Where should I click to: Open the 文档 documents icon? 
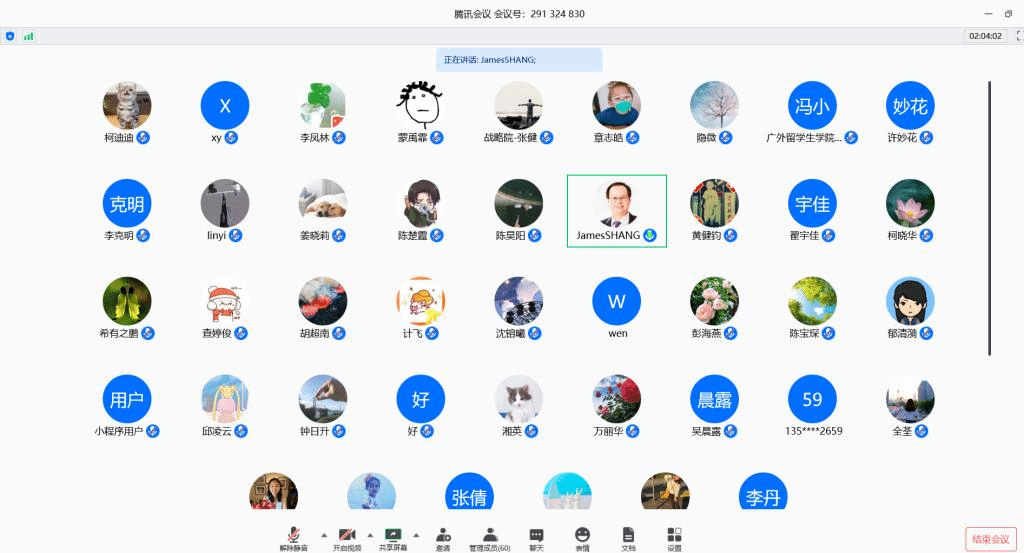pos(628,536)
